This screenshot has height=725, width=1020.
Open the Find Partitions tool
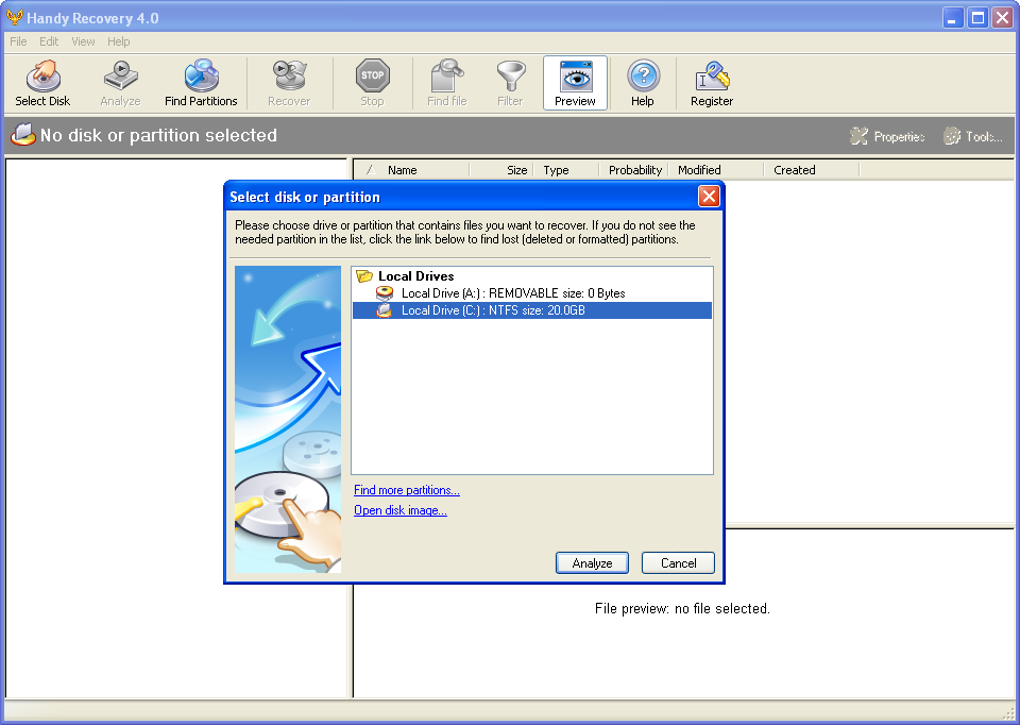(201, 83)
